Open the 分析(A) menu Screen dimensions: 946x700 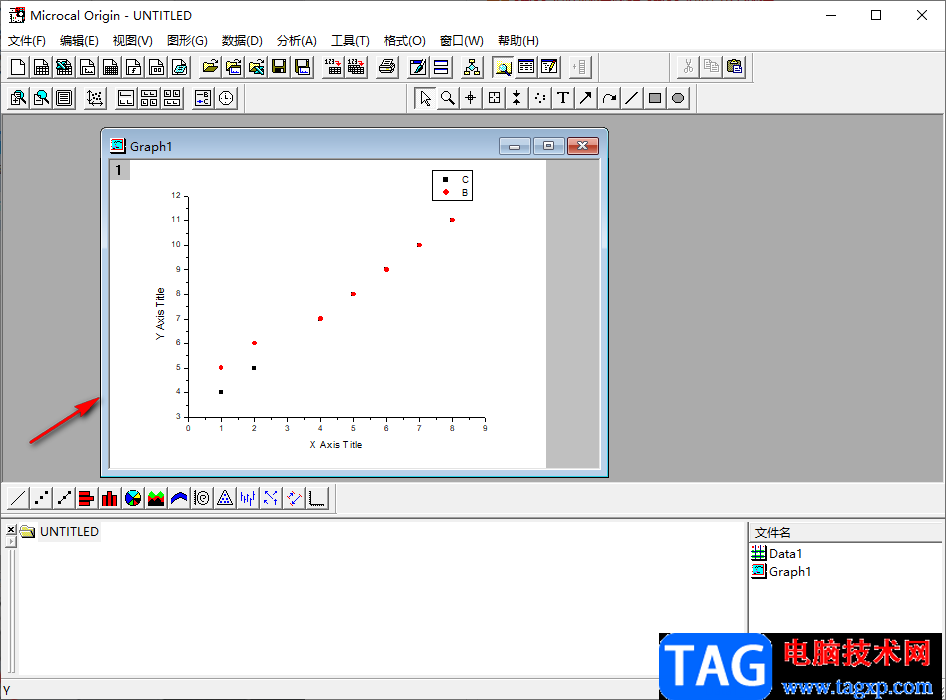coord(296,41)
